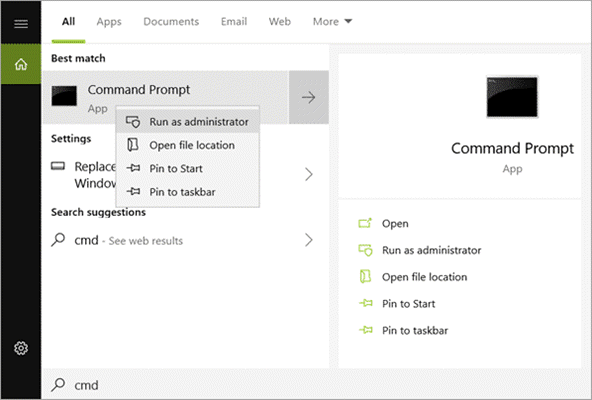This screenshot has width=592, height=400.
Task: Click the search box containing cmd
Action: click(x=316, y=385)
